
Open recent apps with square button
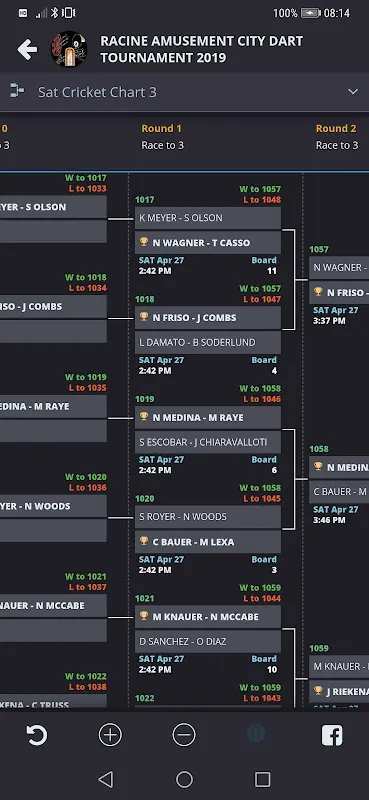click(x=262, y=779)
